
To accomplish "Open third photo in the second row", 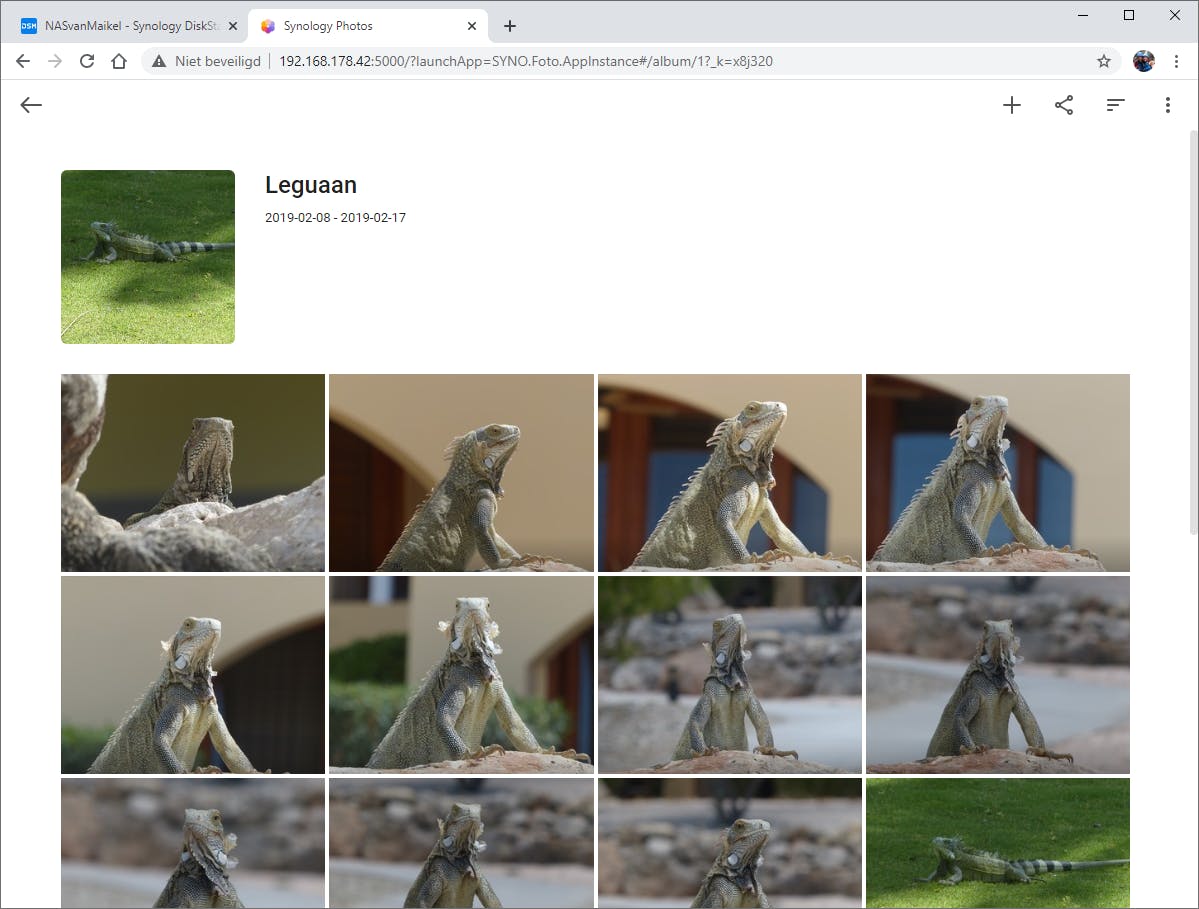I will point(729,675).
